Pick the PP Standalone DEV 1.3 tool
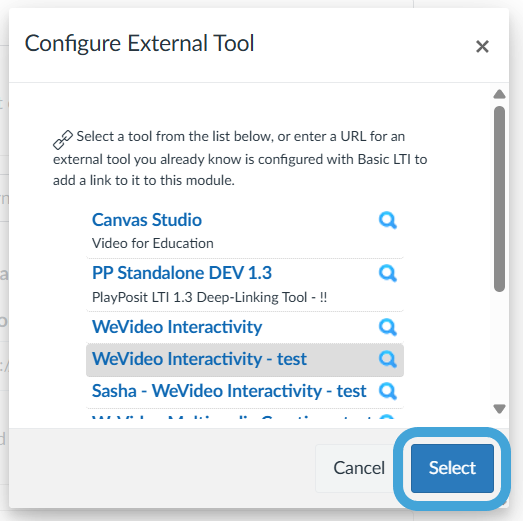Viewport: 523px width, 521px height. (x=182, y=273)
